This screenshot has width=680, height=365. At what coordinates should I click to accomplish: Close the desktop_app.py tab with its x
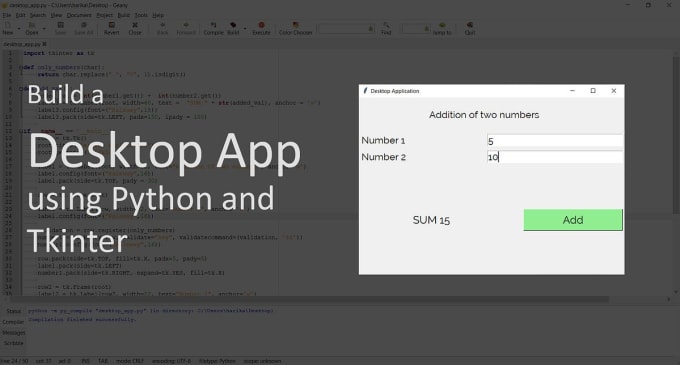pos(45,44)
